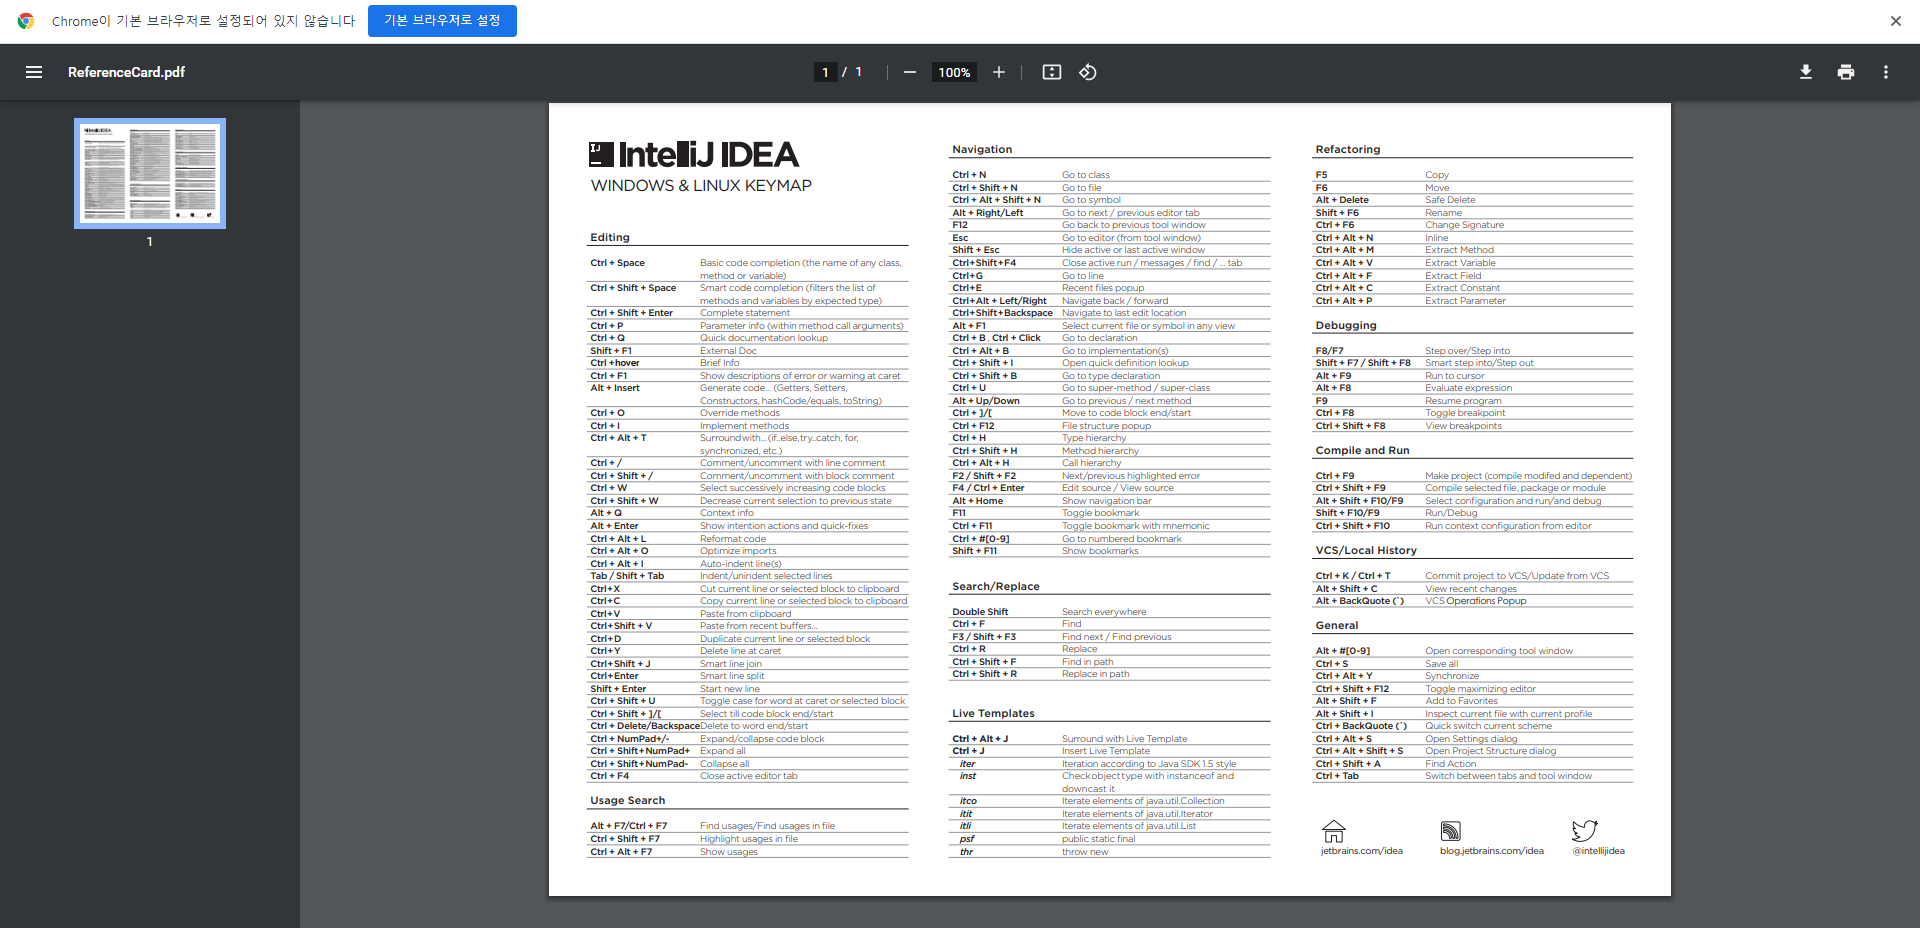Click the 'Run/Debug' text
1920x928 pixels.
(x=1451, y=513)
